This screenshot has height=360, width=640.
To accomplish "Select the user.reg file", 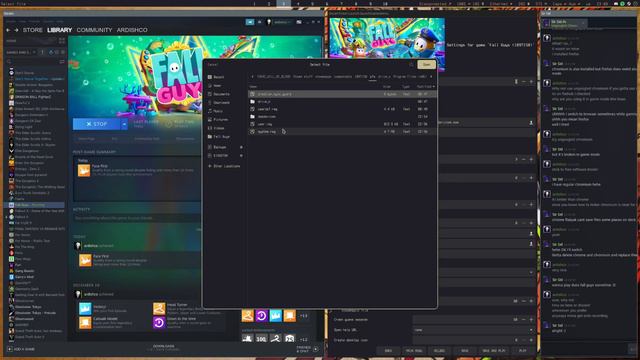I will pyautogui.click(x=342, y=124).
